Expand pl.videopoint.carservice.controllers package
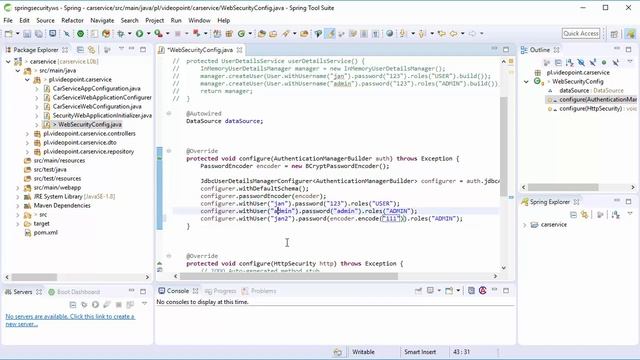Viewport: 640px width, 360px height. pos(27,133)
